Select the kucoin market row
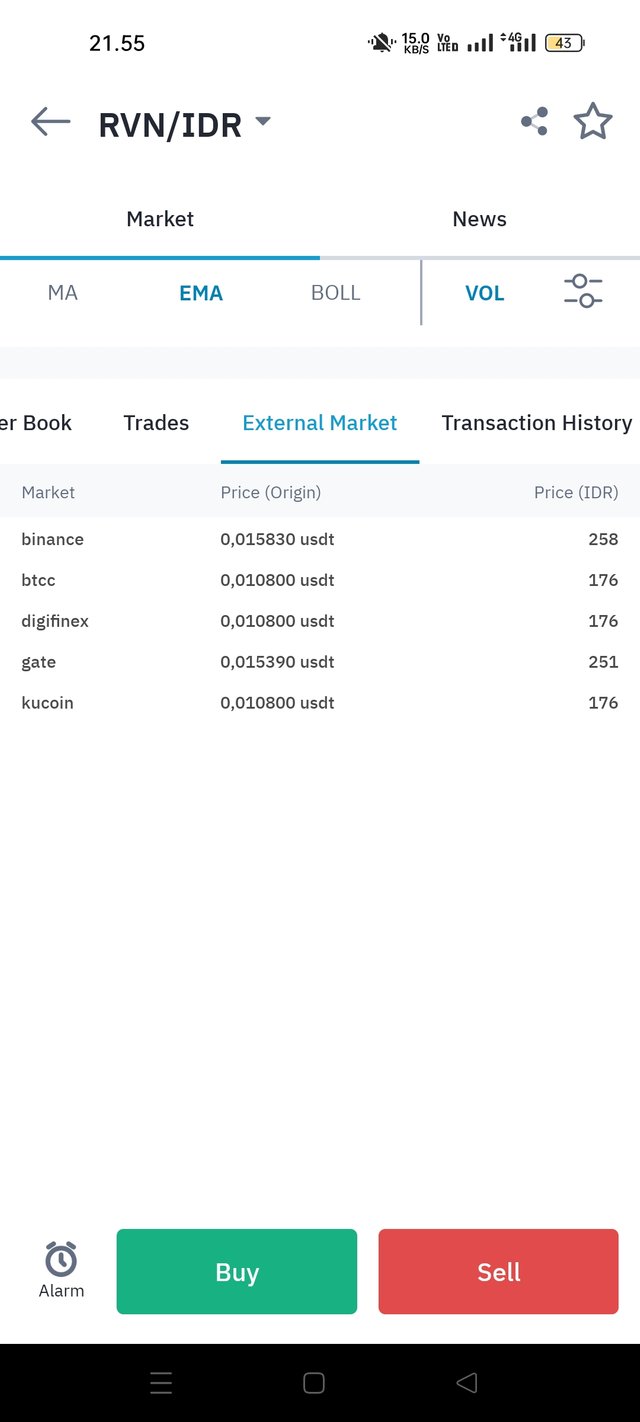The height and width of the screenshot is (1422, 640). 320,703
